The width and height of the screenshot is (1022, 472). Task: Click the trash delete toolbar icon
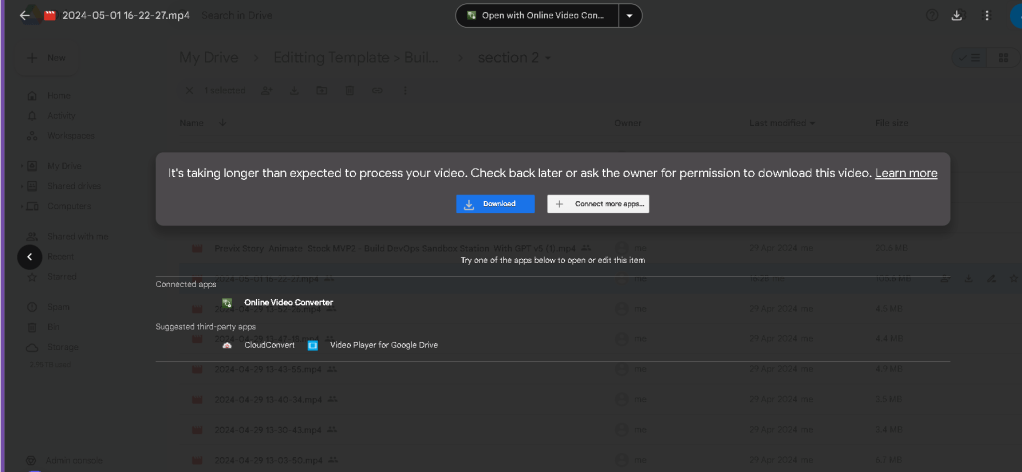coord(349,91)
